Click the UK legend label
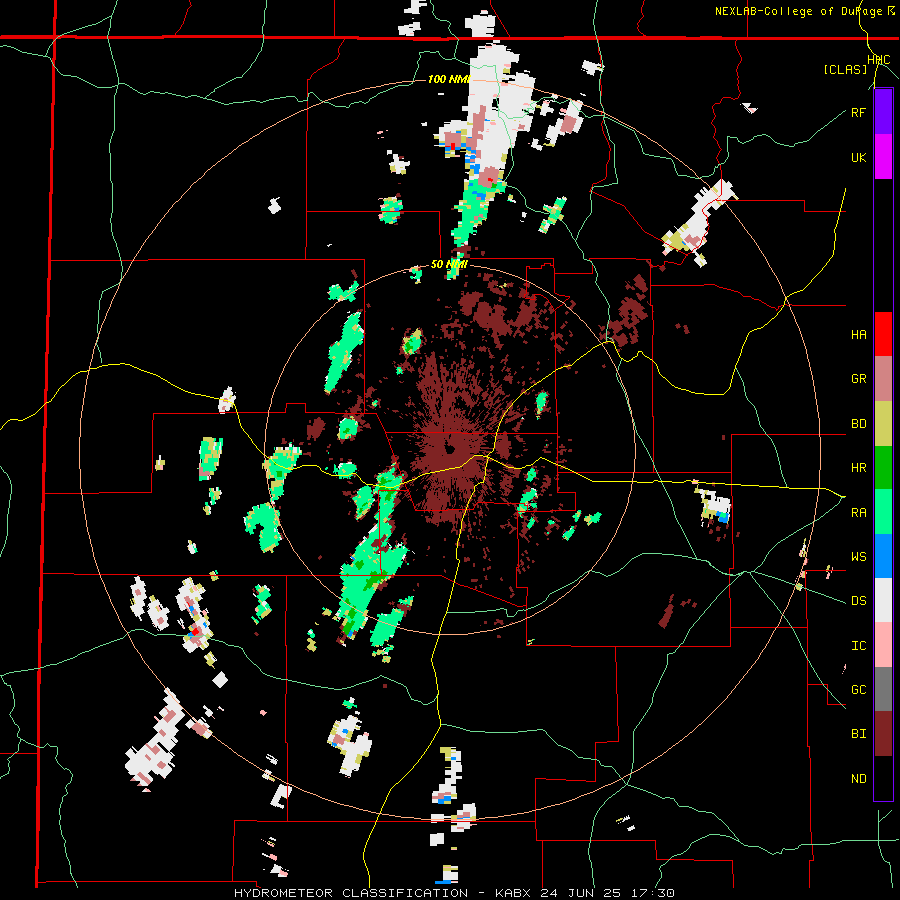 pyautogui.click(x=858, y=157)
